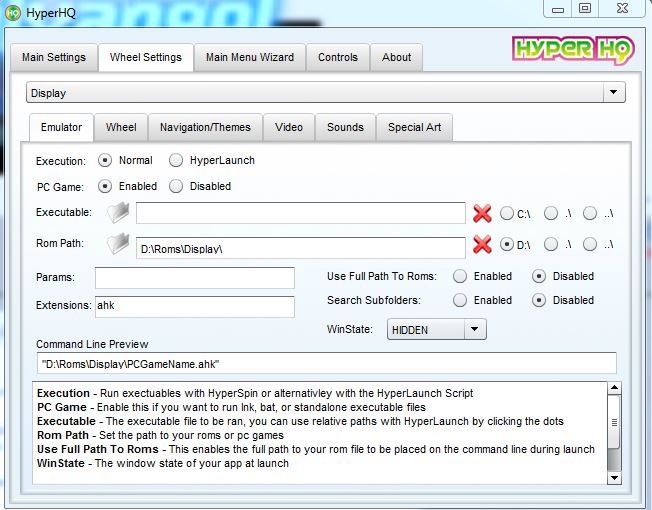
Task: Switch to Main Settings tab
Action: (x=54, y=57)
